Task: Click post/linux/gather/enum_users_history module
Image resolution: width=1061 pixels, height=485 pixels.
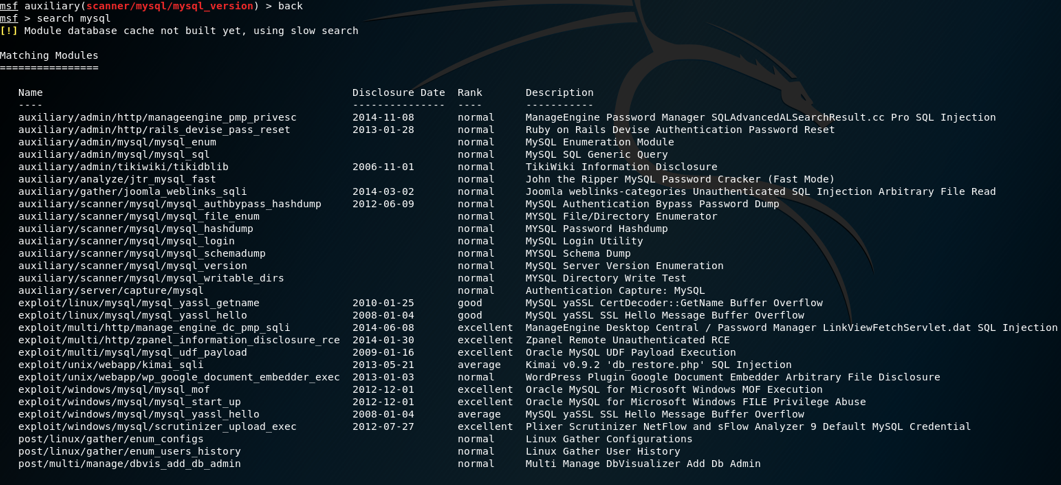Action: point(129,451)
